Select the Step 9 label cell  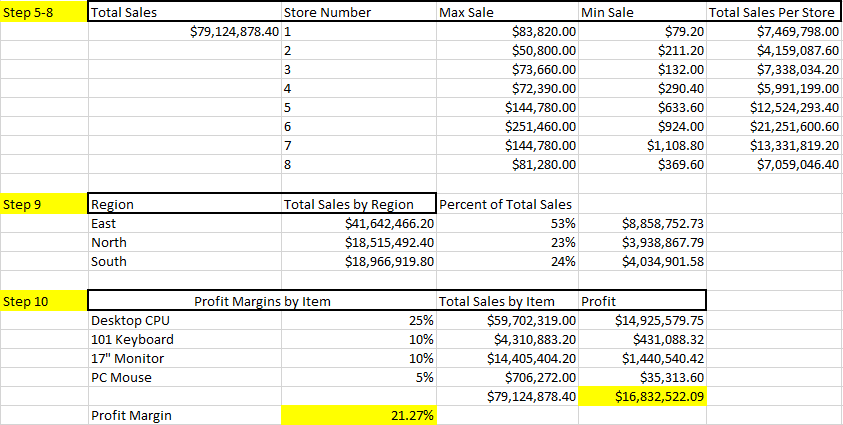pos(44,204)
